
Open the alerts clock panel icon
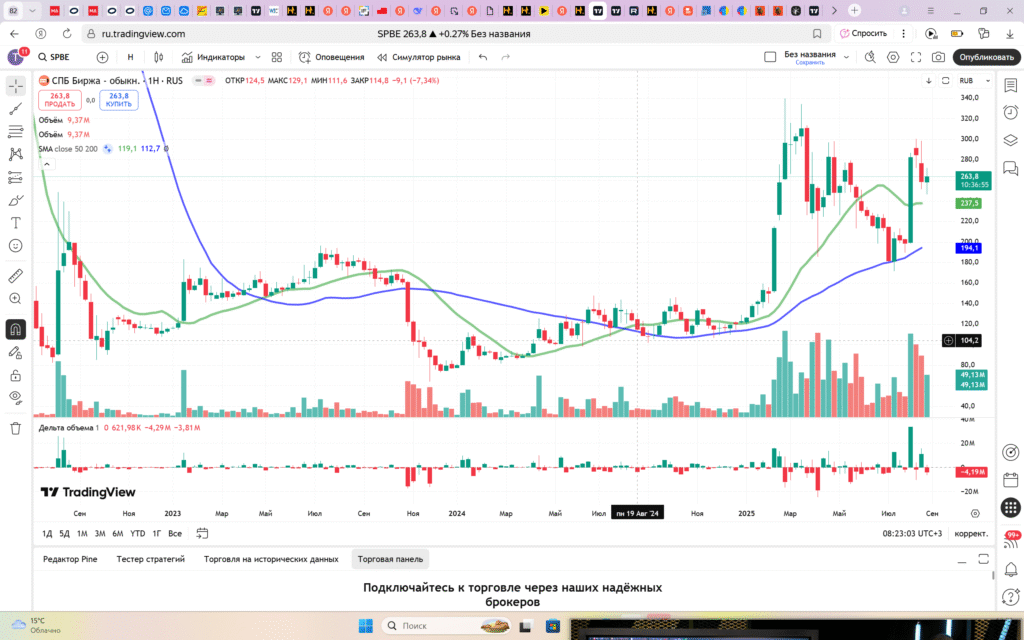tap(1010, 113)
